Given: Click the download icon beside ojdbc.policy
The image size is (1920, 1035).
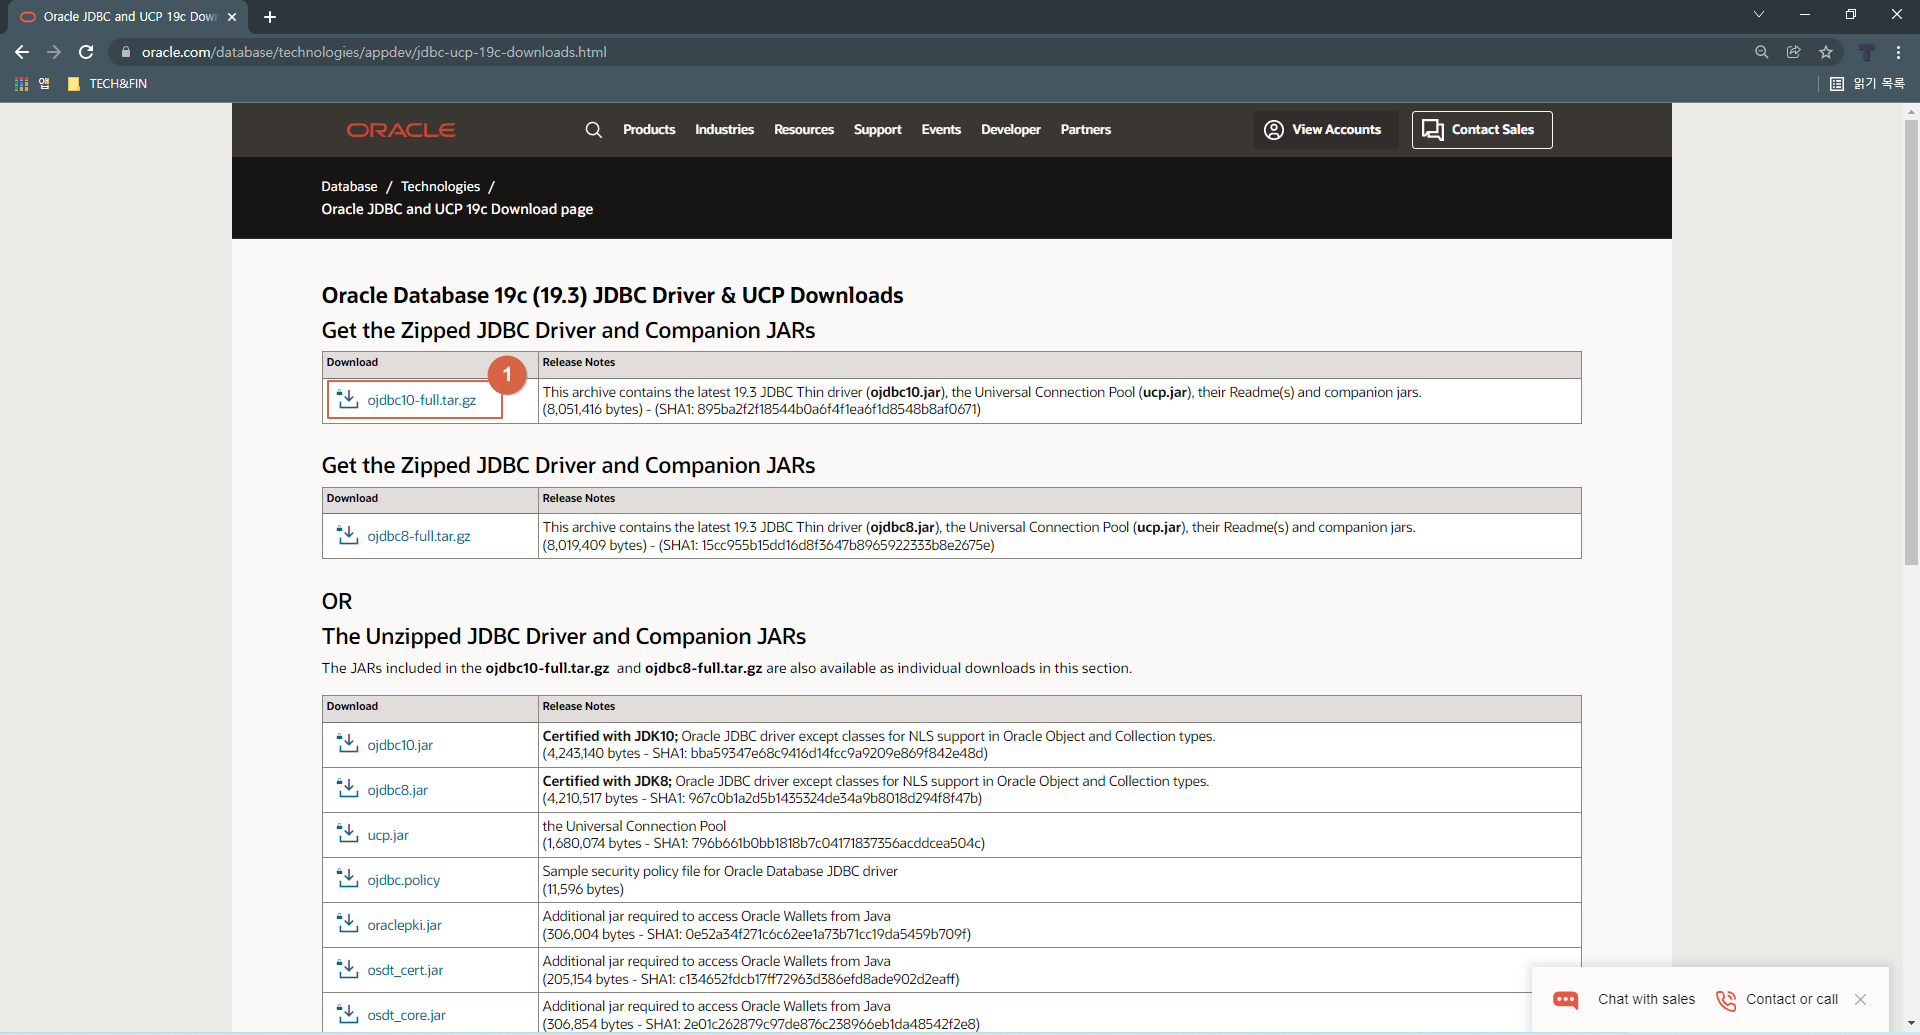Looking at the screenshot, I should (x=348, y=879).
